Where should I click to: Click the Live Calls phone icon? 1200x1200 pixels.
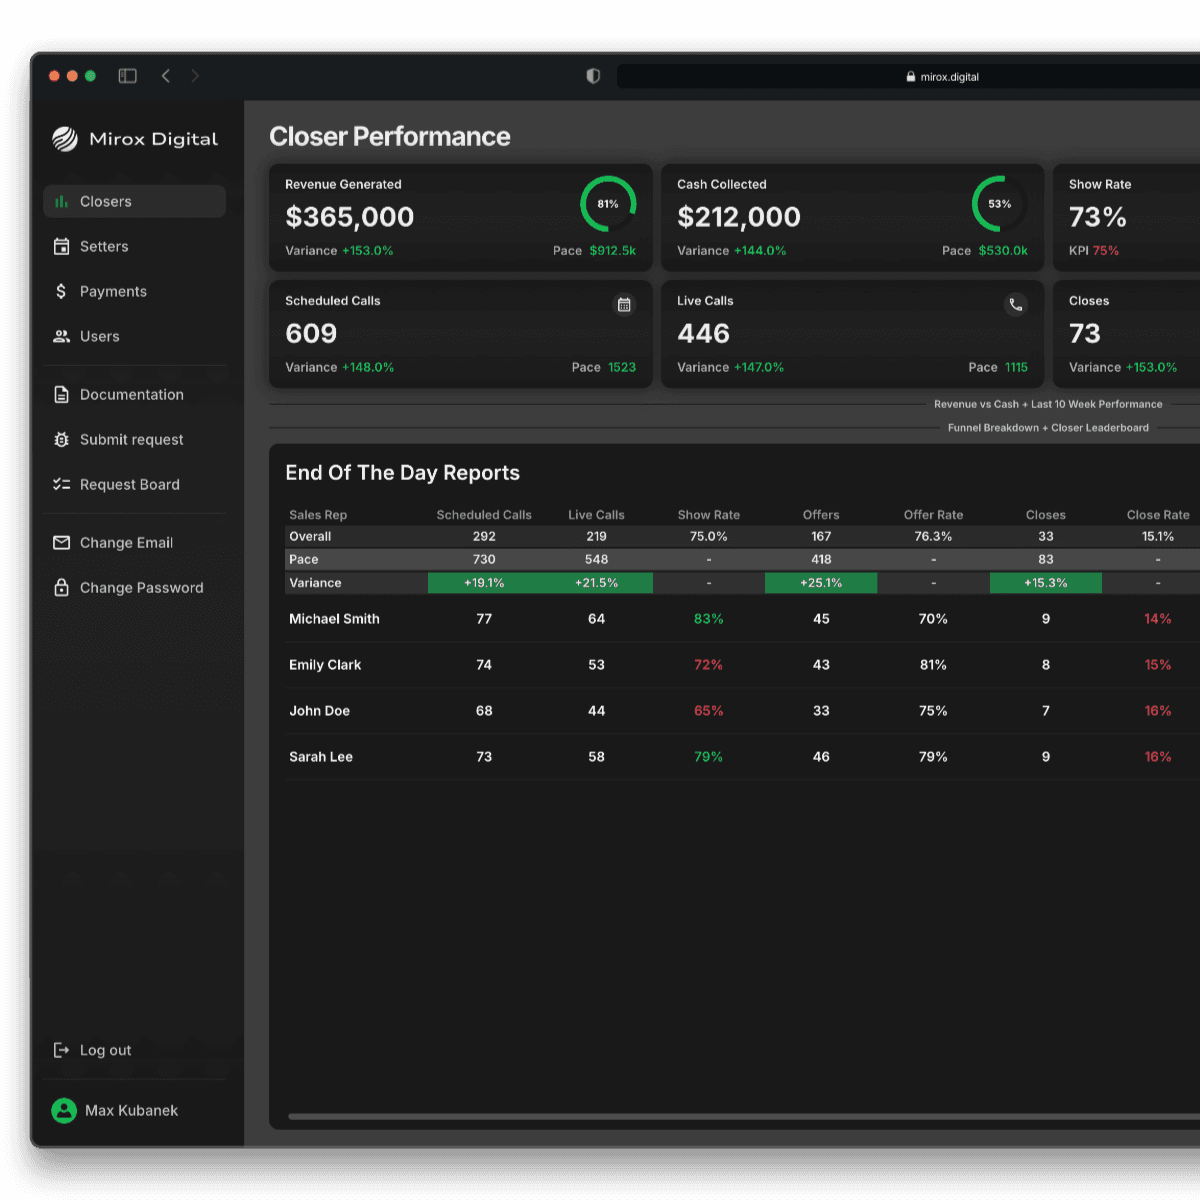1016,304
